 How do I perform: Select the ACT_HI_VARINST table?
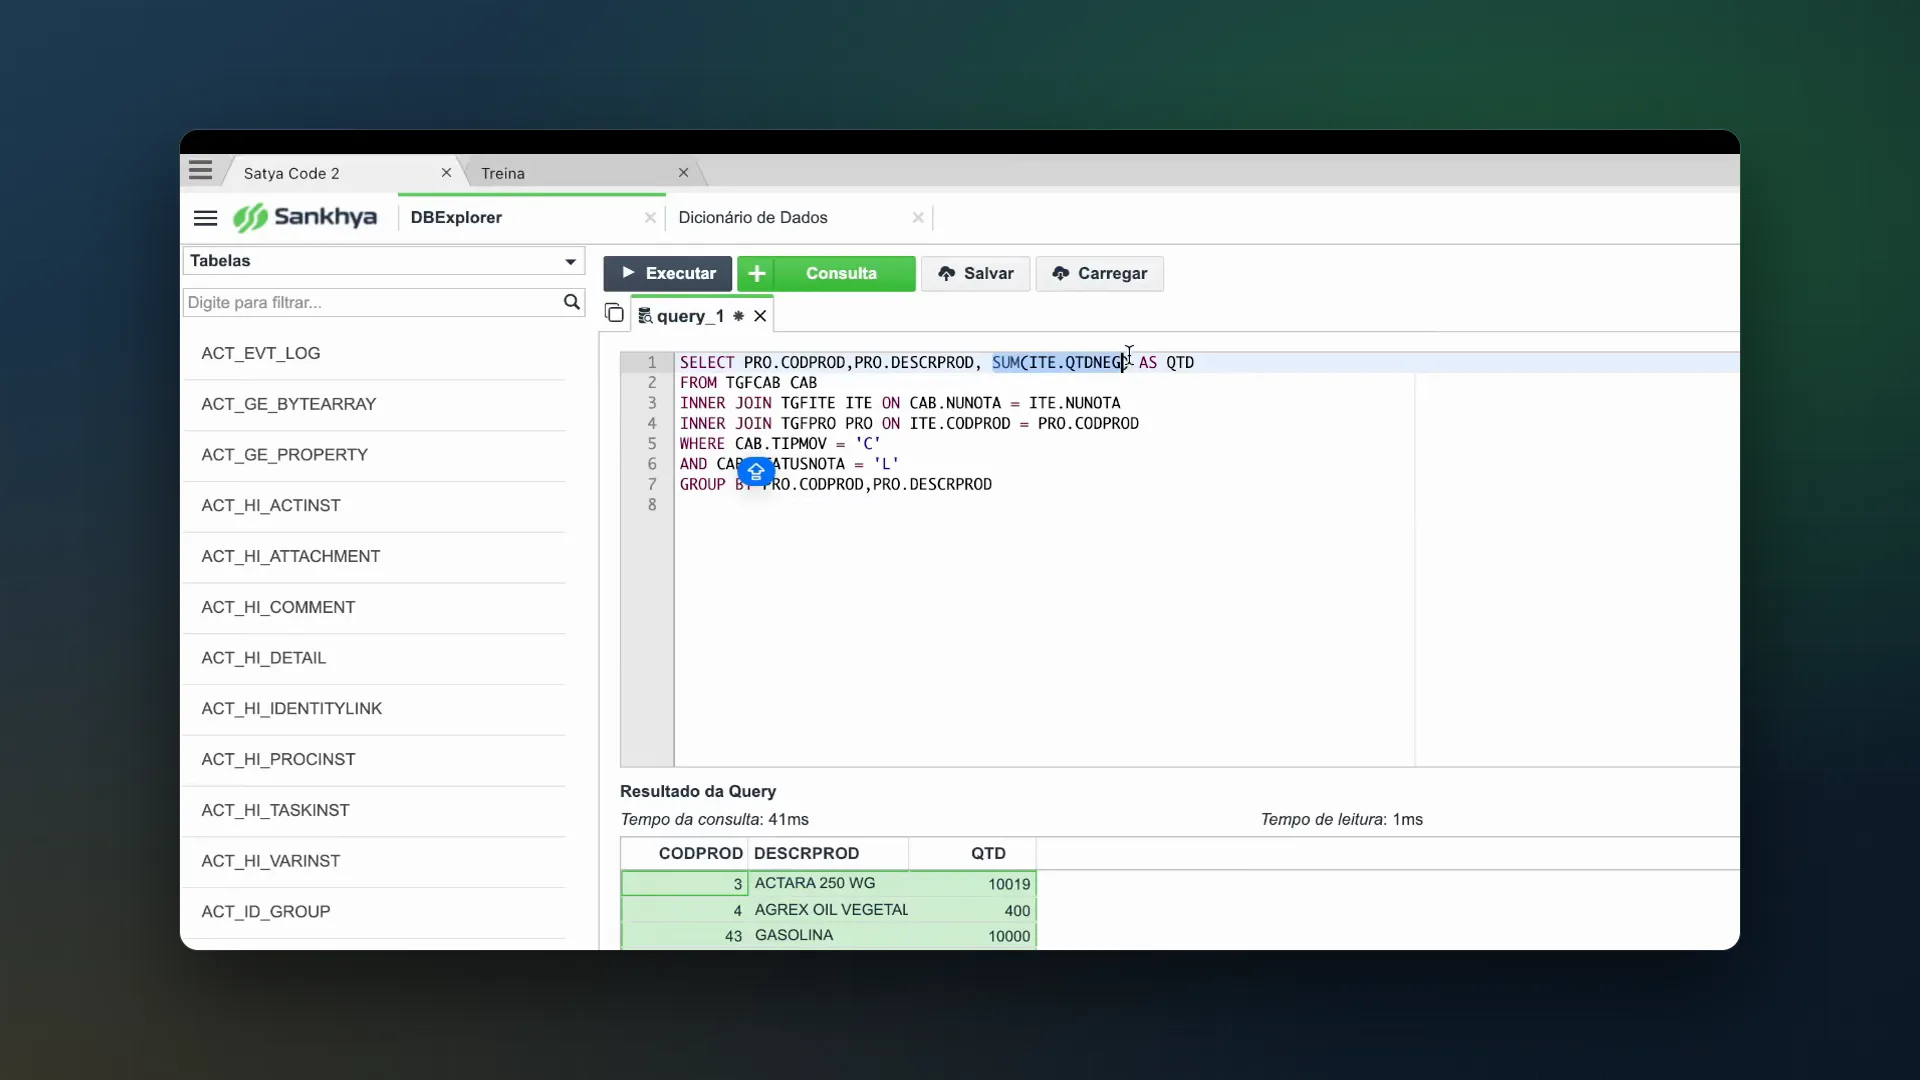[x=374, y=861]
